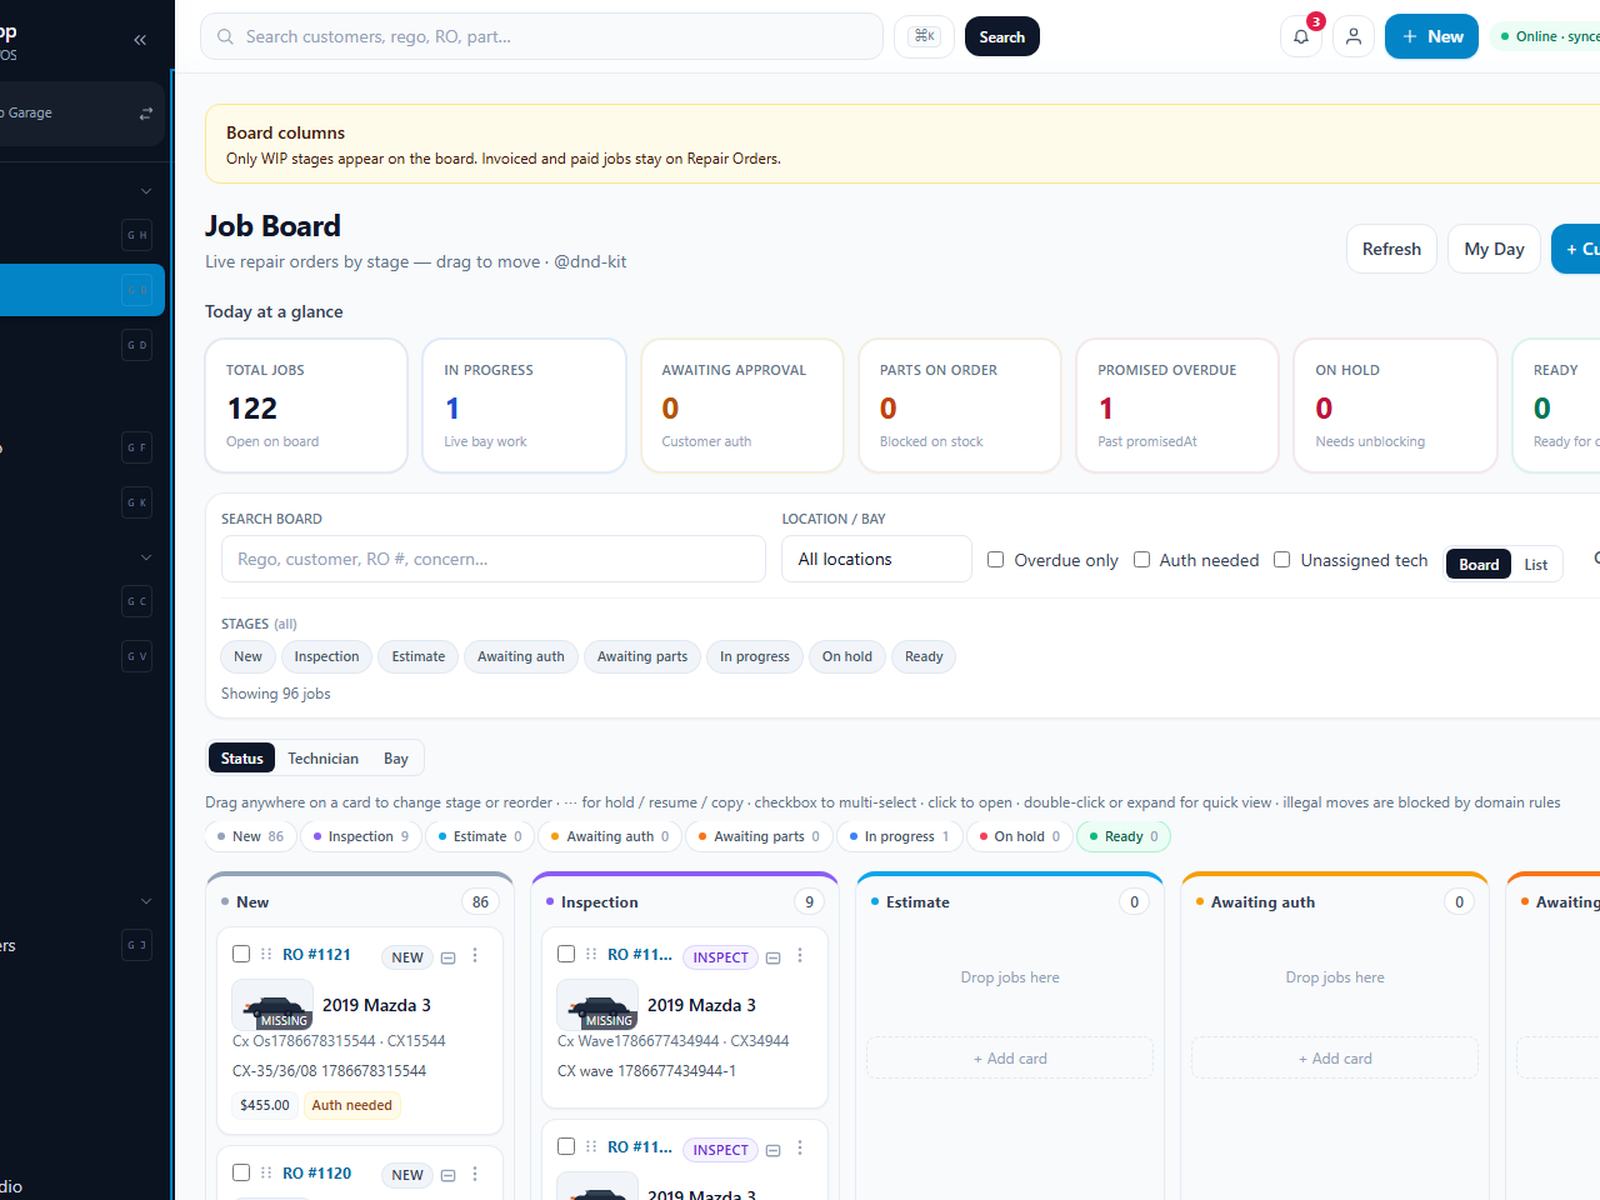Collapse sidebar section above the G C row

click(x=146, y=557)
